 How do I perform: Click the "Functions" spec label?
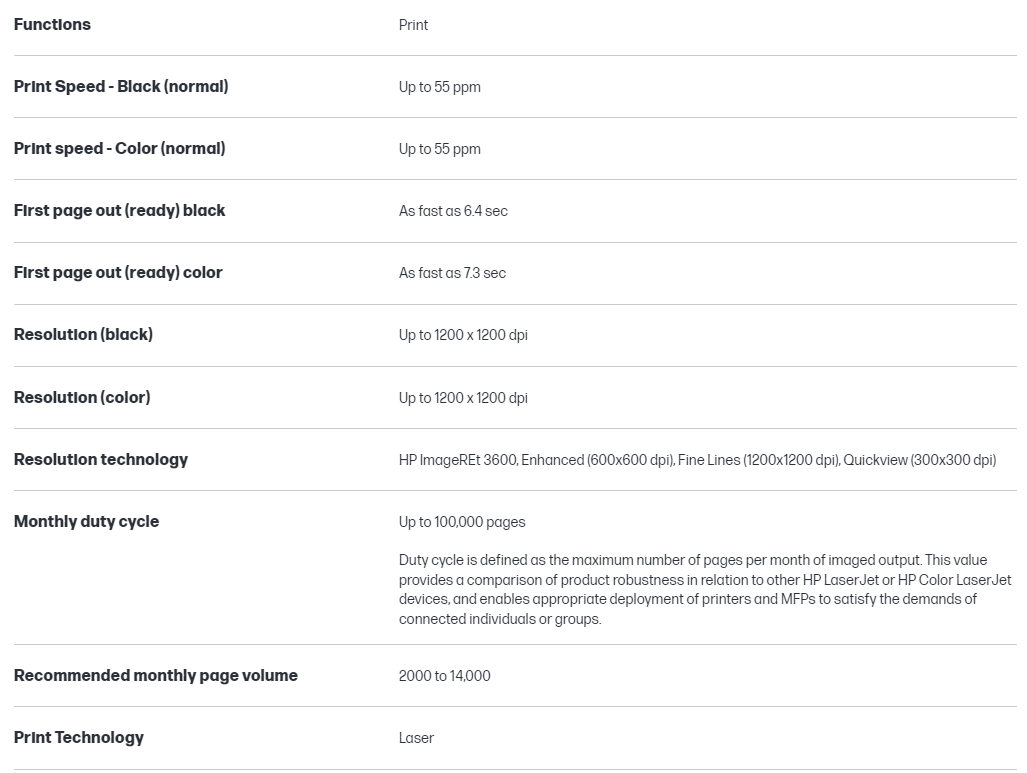(x=52, y=25)
